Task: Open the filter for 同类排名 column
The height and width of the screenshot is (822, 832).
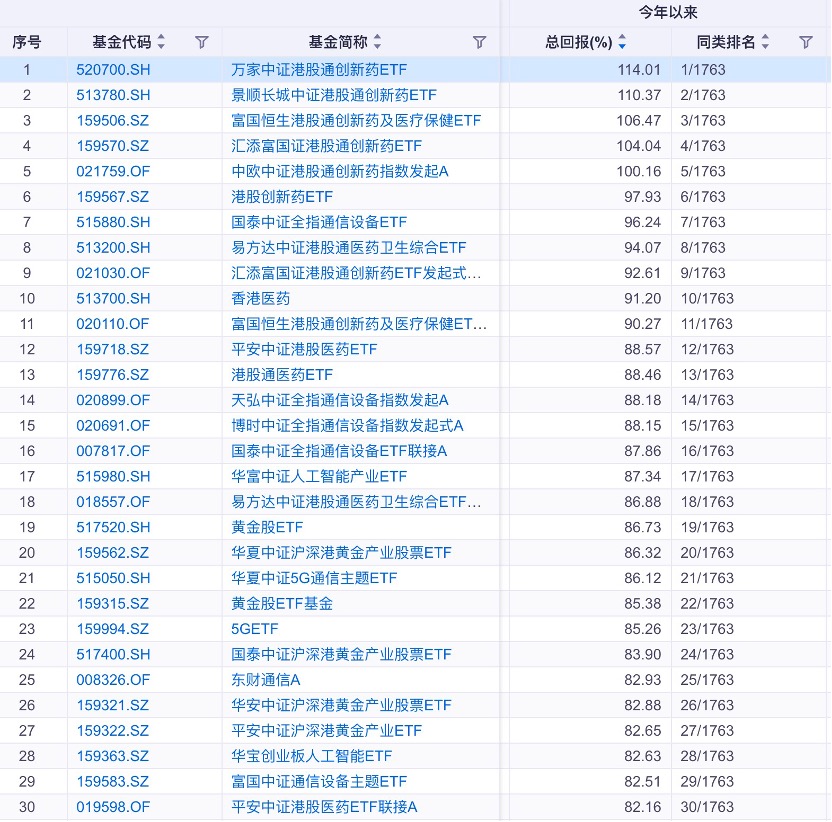Action: 806,42
